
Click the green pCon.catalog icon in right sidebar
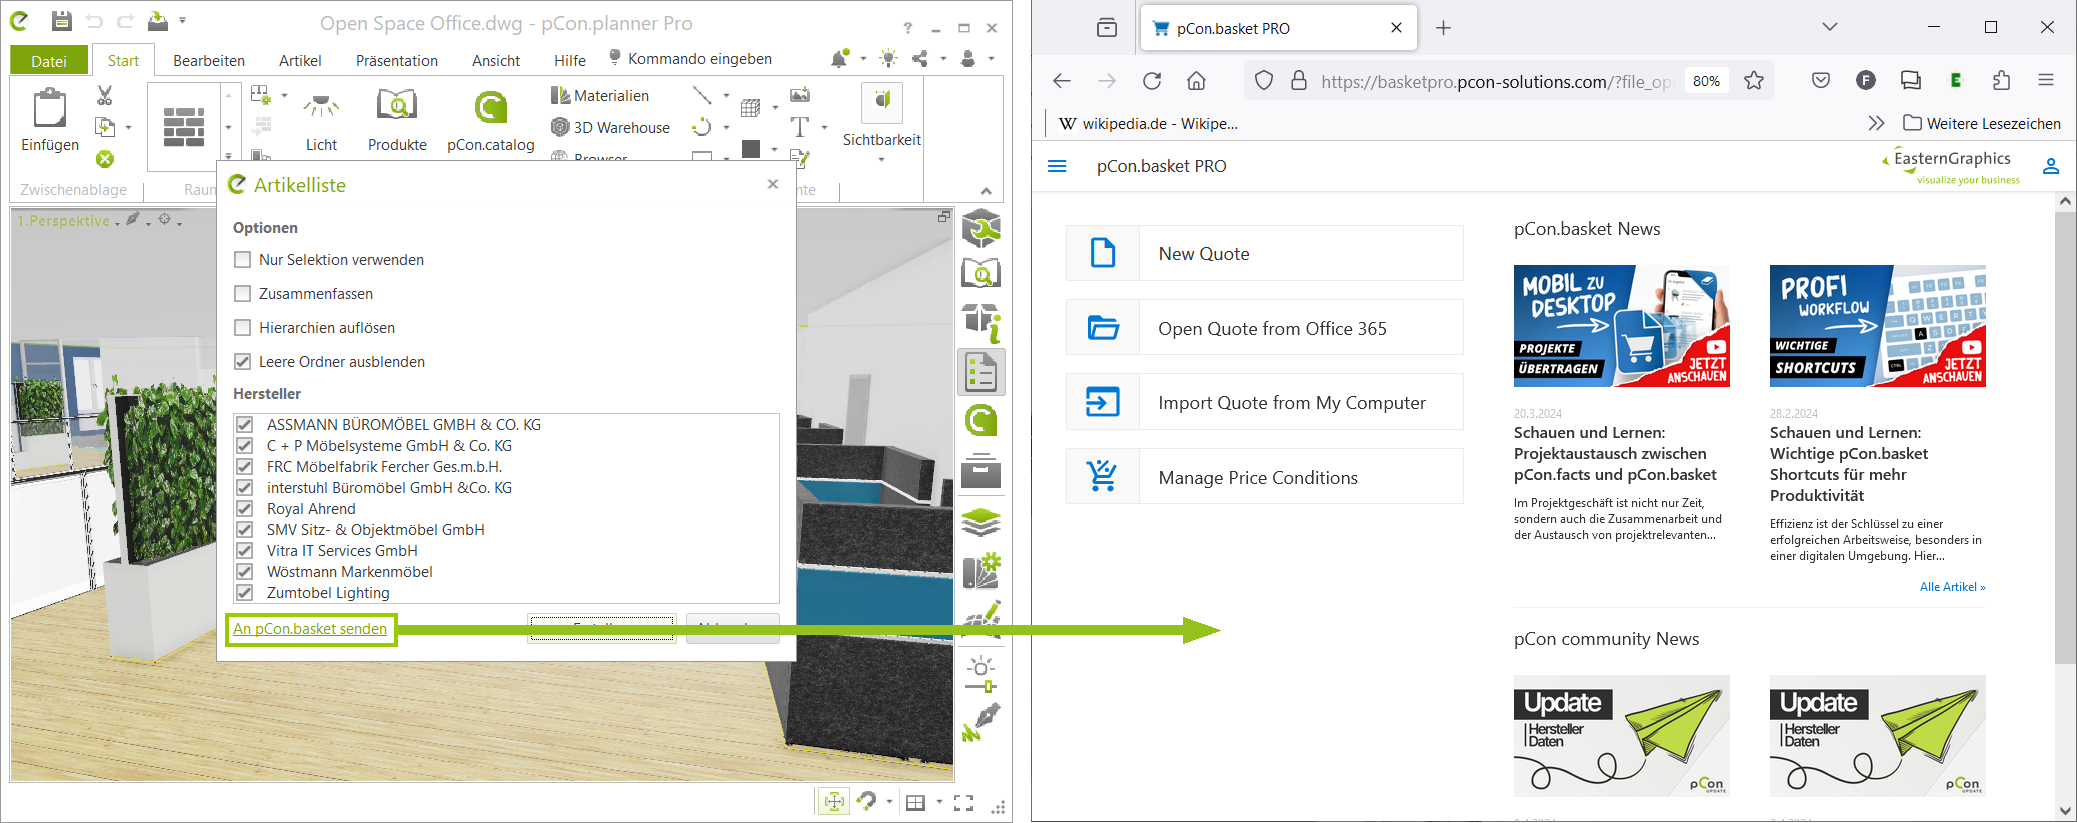pos(981,421)
